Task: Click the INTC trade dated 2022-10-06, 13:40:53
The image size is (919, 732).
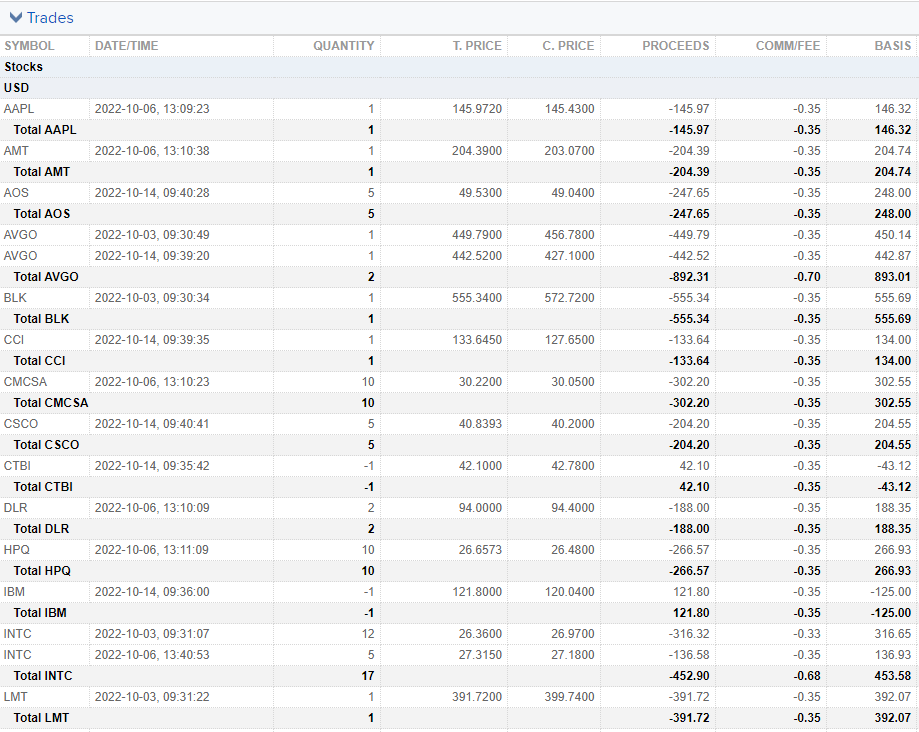Action: pyautogui.click(x=152, y=655)
